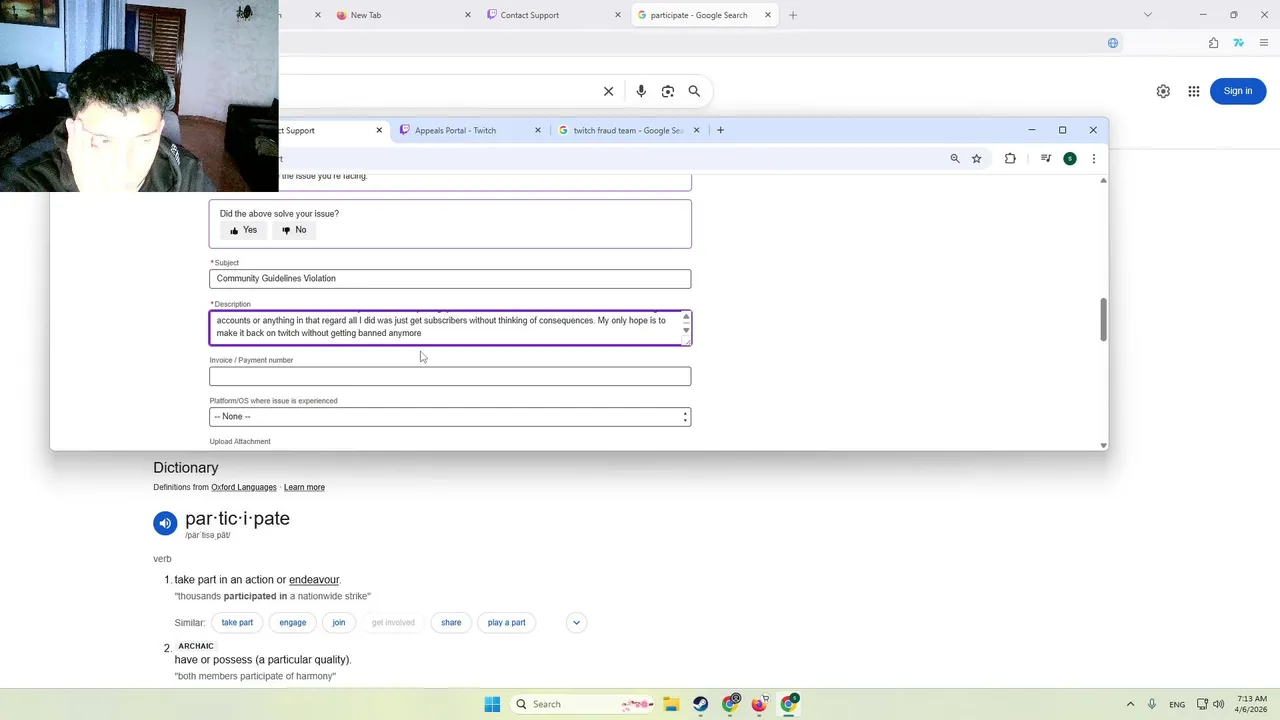Open Windows Start menu
Viewport: 1280px width, 720px height.
(492, 704)
